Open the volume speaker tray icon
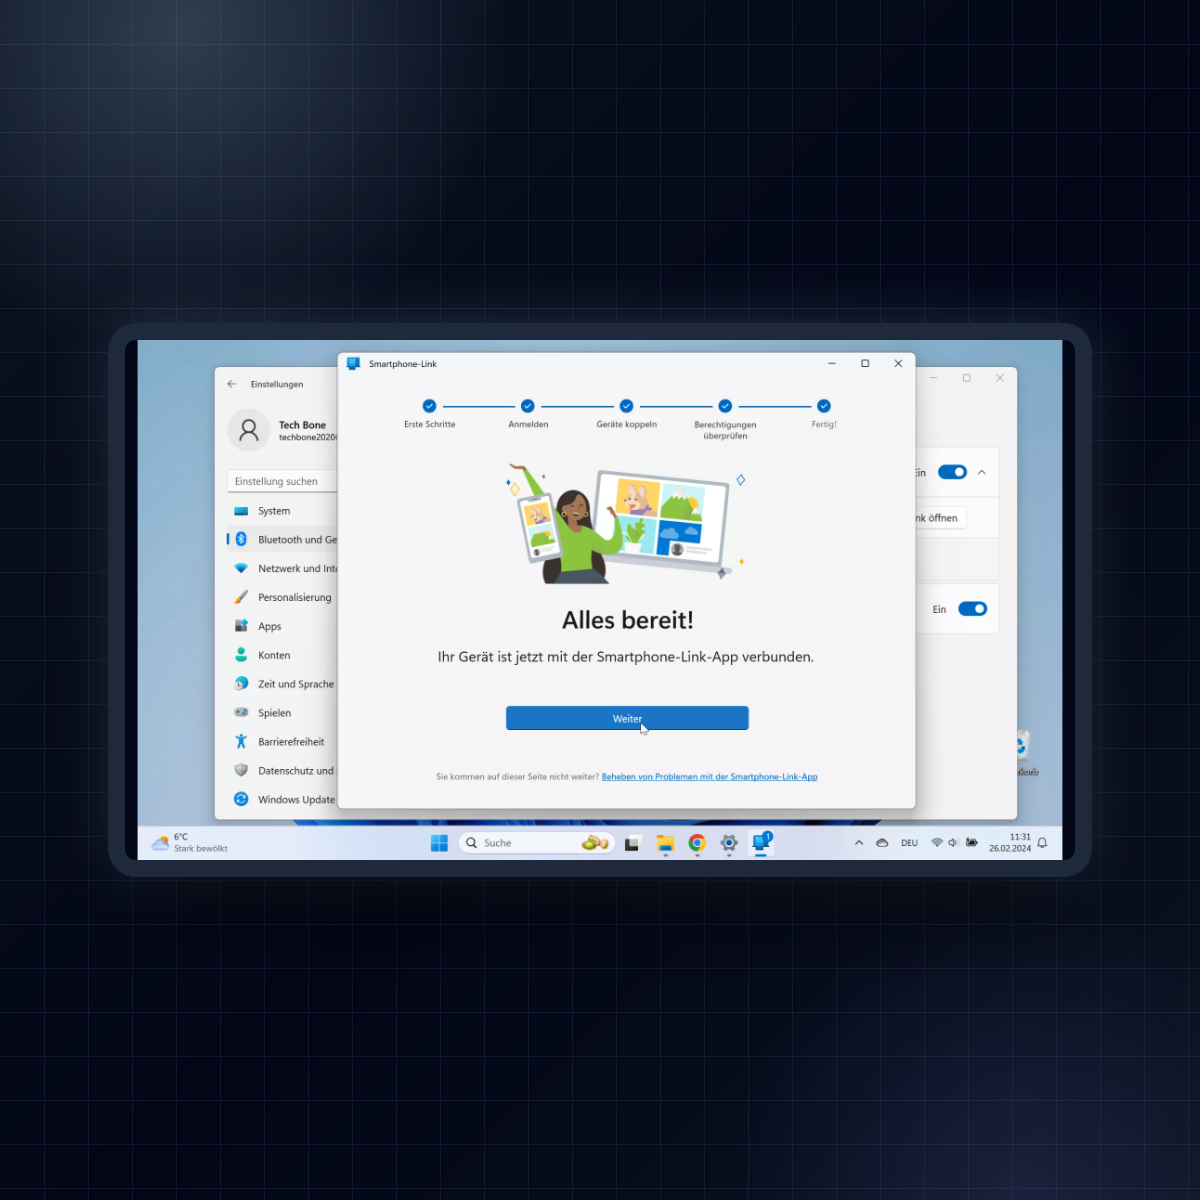Viewport: 1200px width, 1200px height. 953,843
